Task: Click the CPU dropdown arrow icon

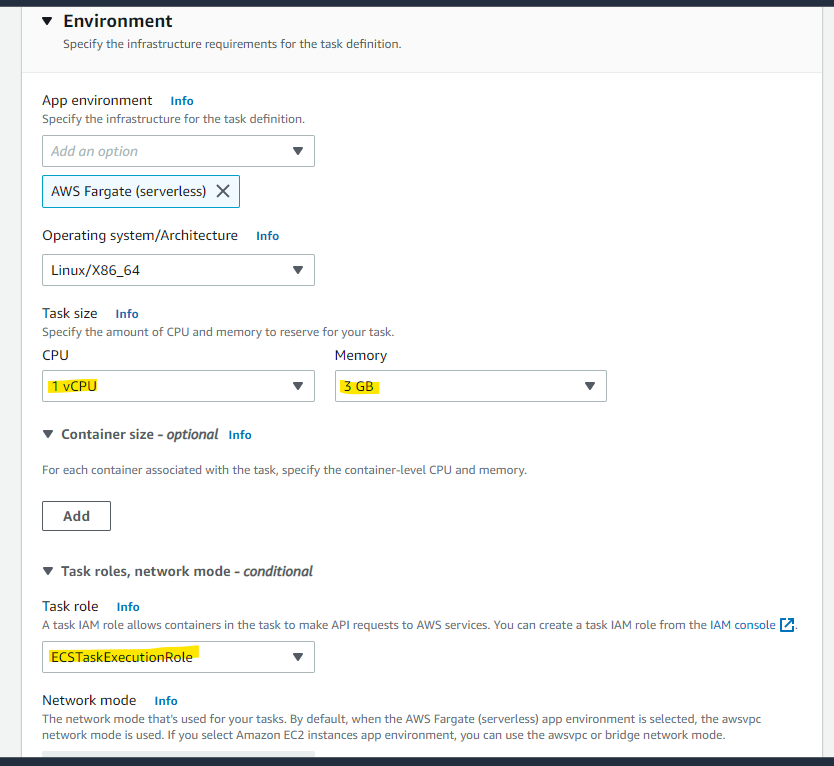Action: point(297,386)
